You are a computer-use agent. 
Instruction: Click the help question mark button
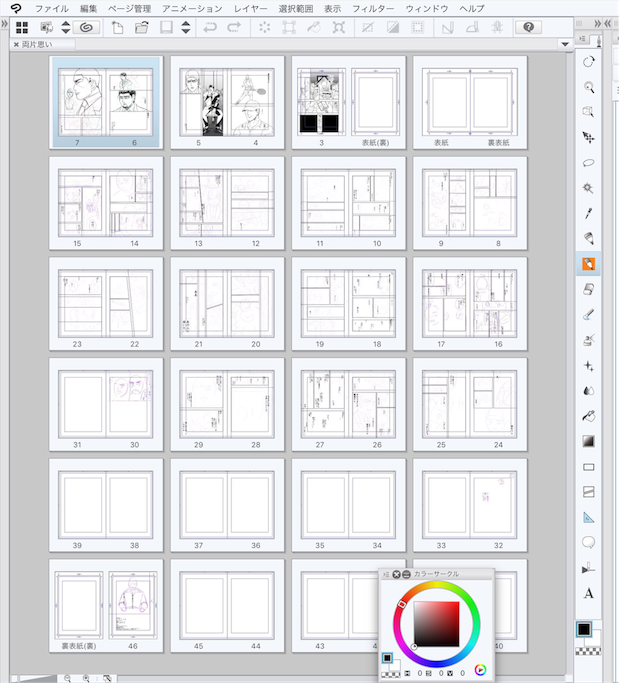[528, 27]
